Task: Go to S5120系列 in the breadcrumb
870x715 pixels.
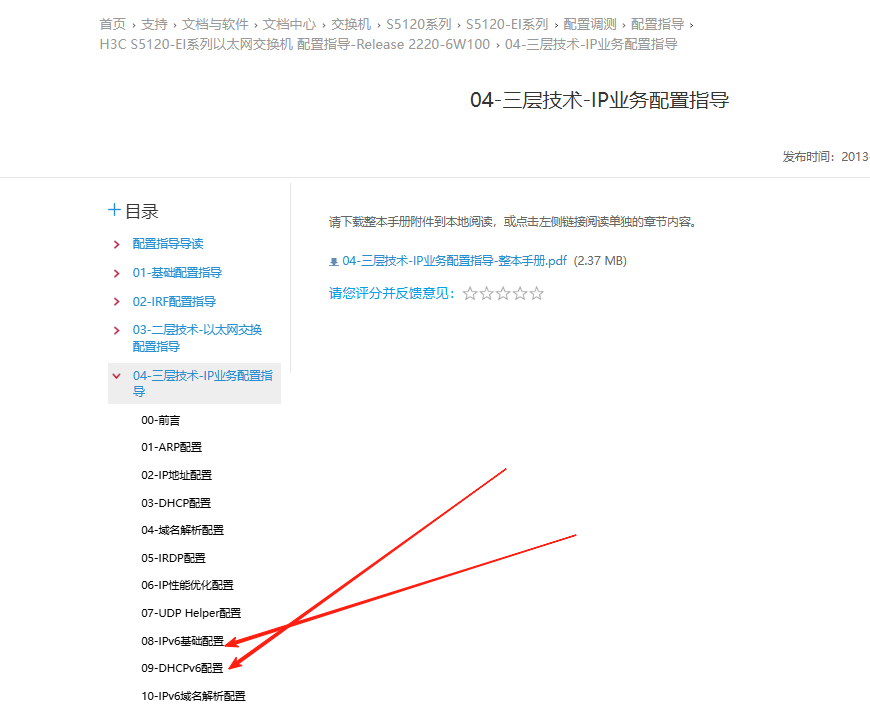Action: point(419,24)
